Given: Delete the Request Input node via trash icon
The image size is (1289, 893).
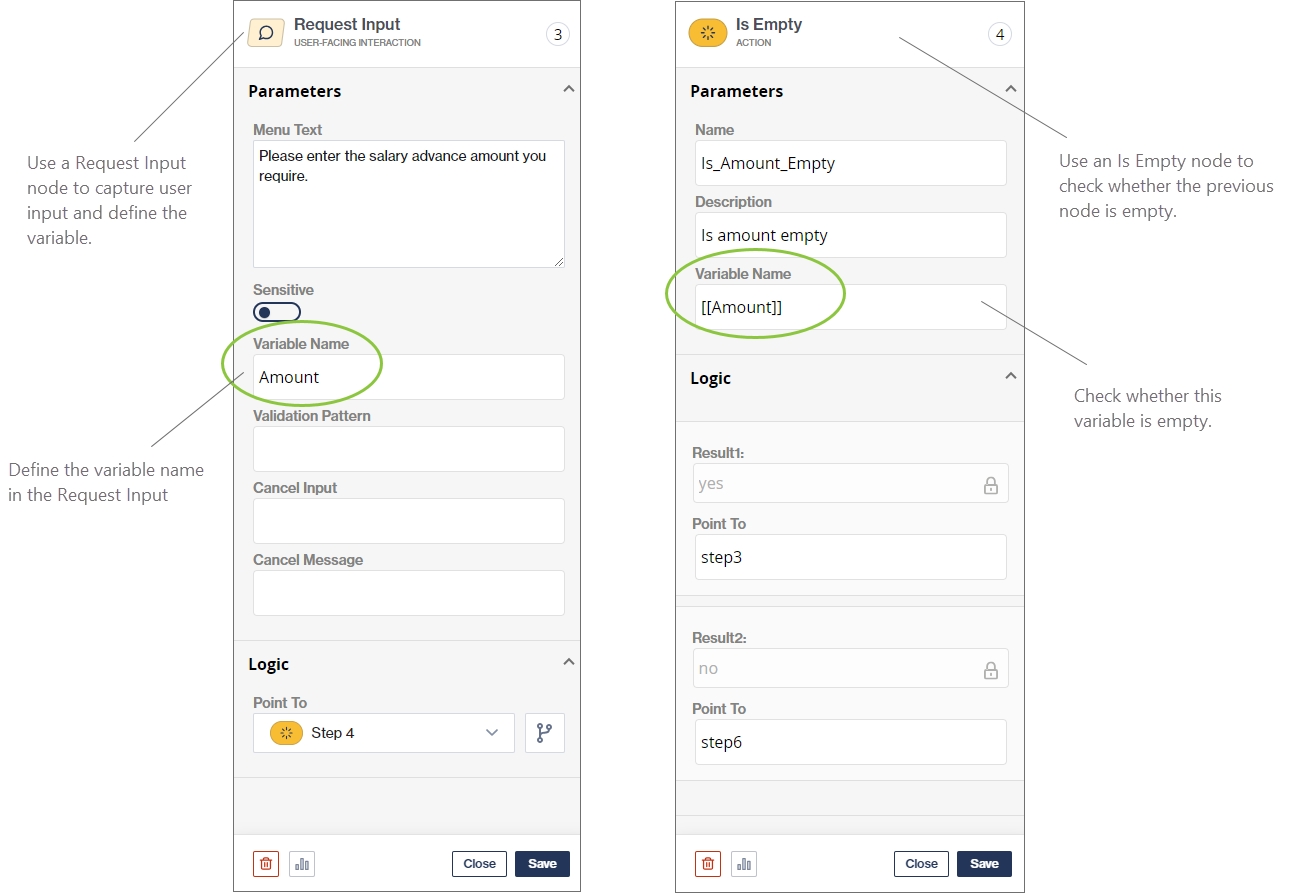Looking at the screenshot, I should pyautogui.click(x=266, y=864).
